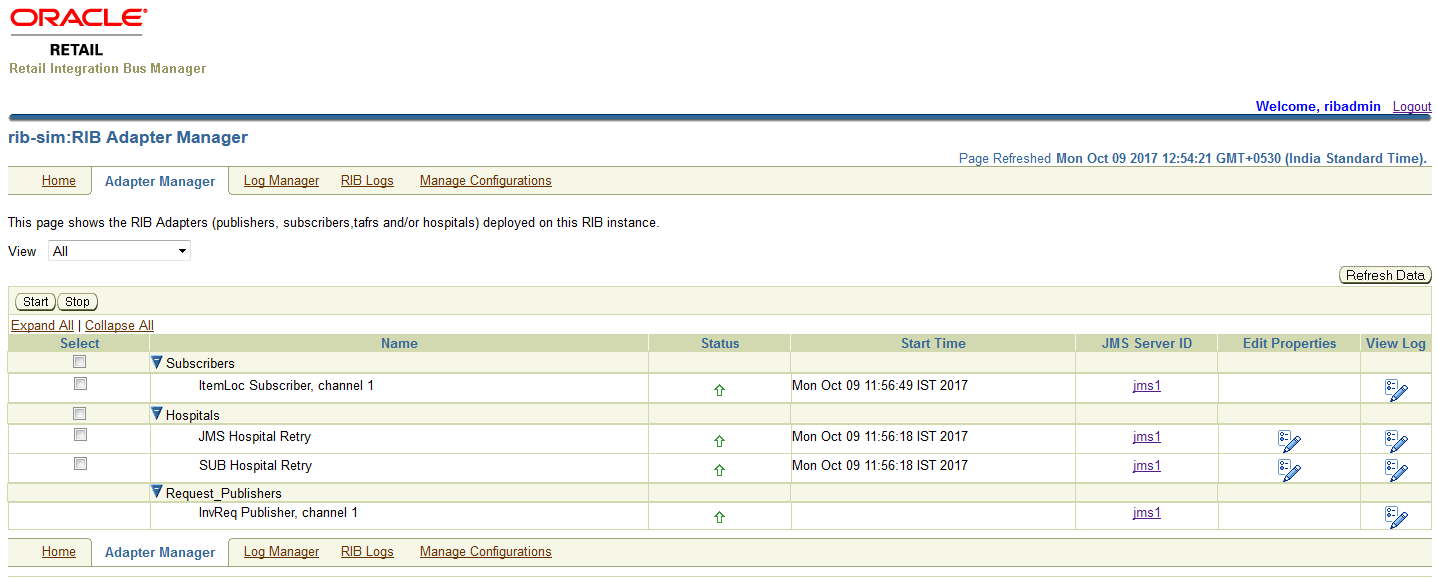Screen dimensions: 1437x578
Task: Check the SUB Hospital Retry checkbox
Action: tap(80, 464)
